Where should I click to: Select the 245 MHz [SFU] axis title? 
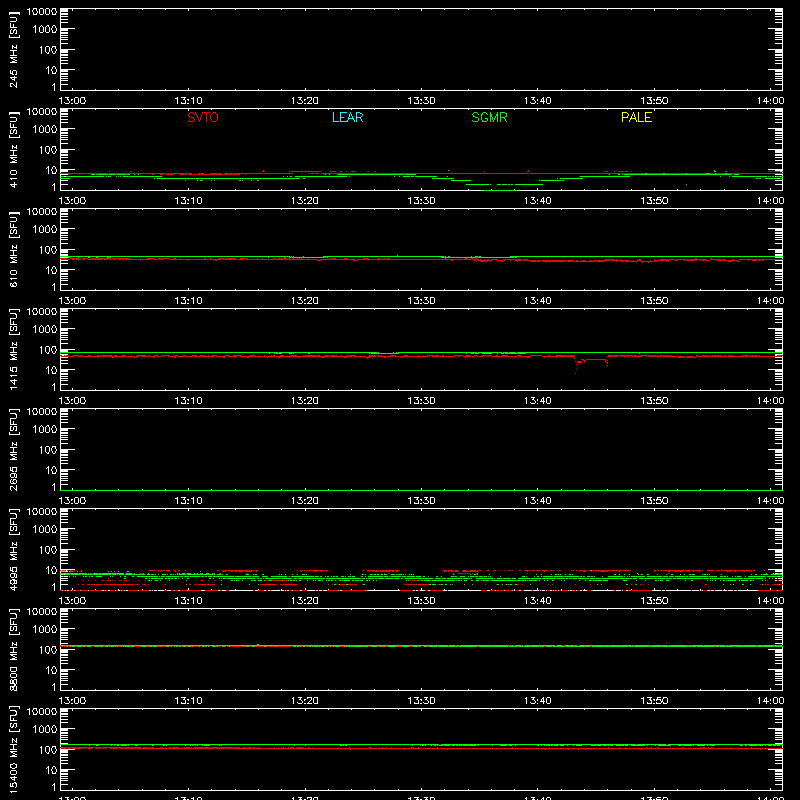pyautogui.click(x=13, y=49)
